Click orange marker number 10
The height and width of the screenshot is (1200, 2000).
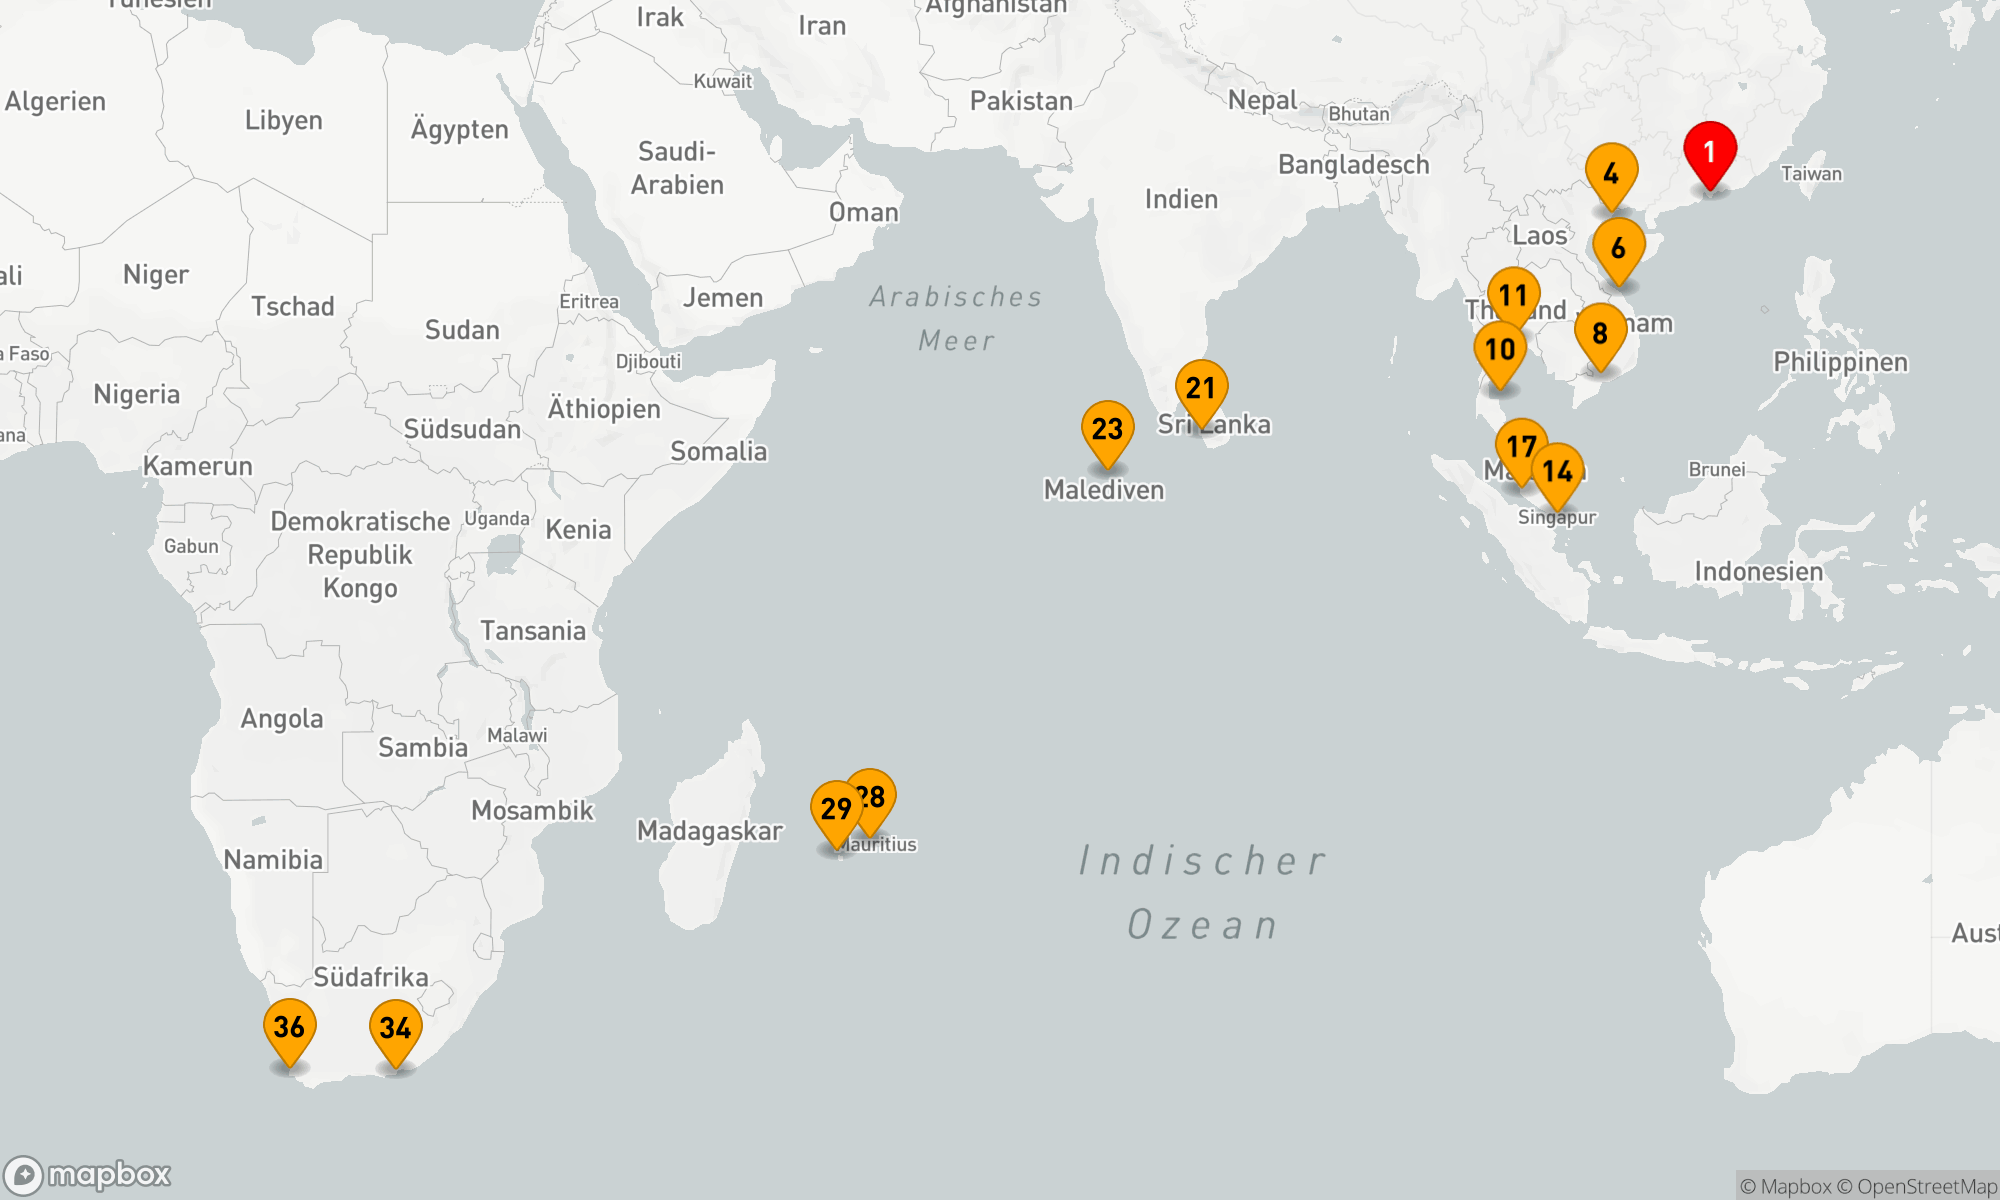click(1499, 350)
